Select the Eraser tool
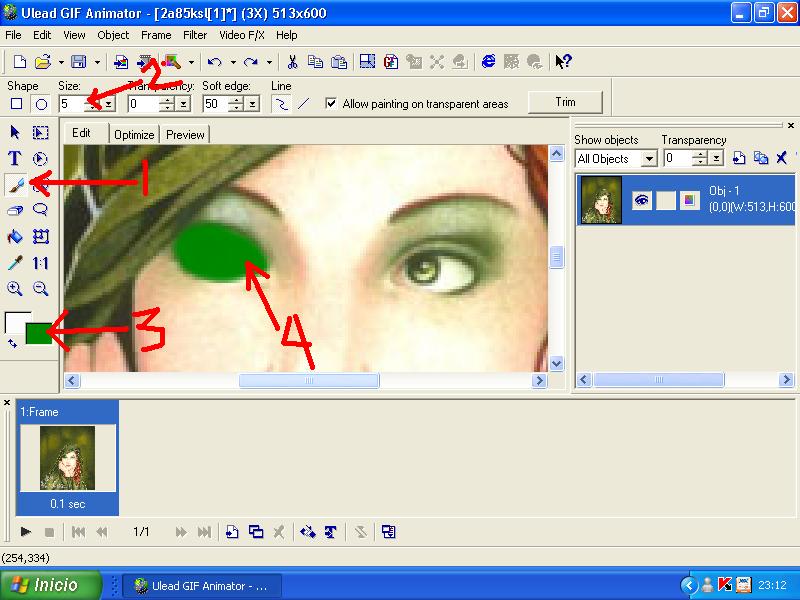Viewport: 800px width, 600px height. point(15,210)
